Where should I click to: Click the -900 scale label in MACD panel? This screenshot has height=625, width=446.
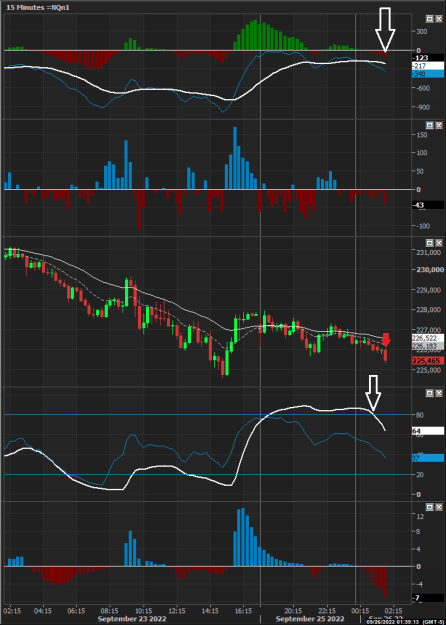422,107
